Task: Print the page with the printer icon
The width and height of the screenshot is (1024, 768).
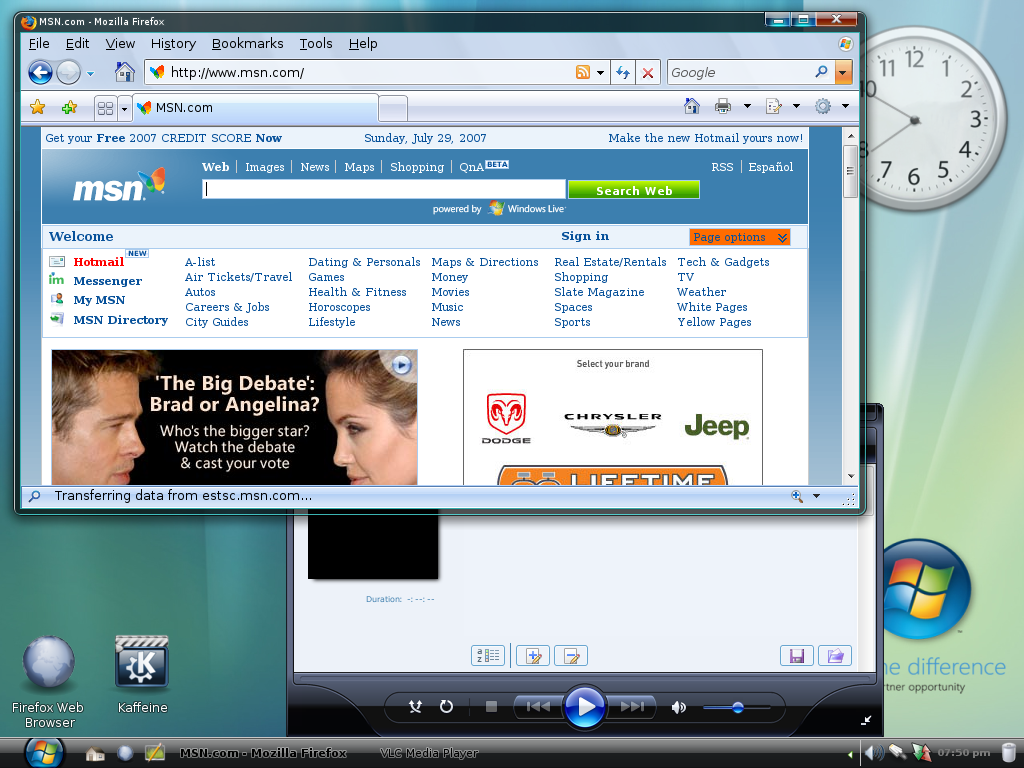Action: (723, 106)
